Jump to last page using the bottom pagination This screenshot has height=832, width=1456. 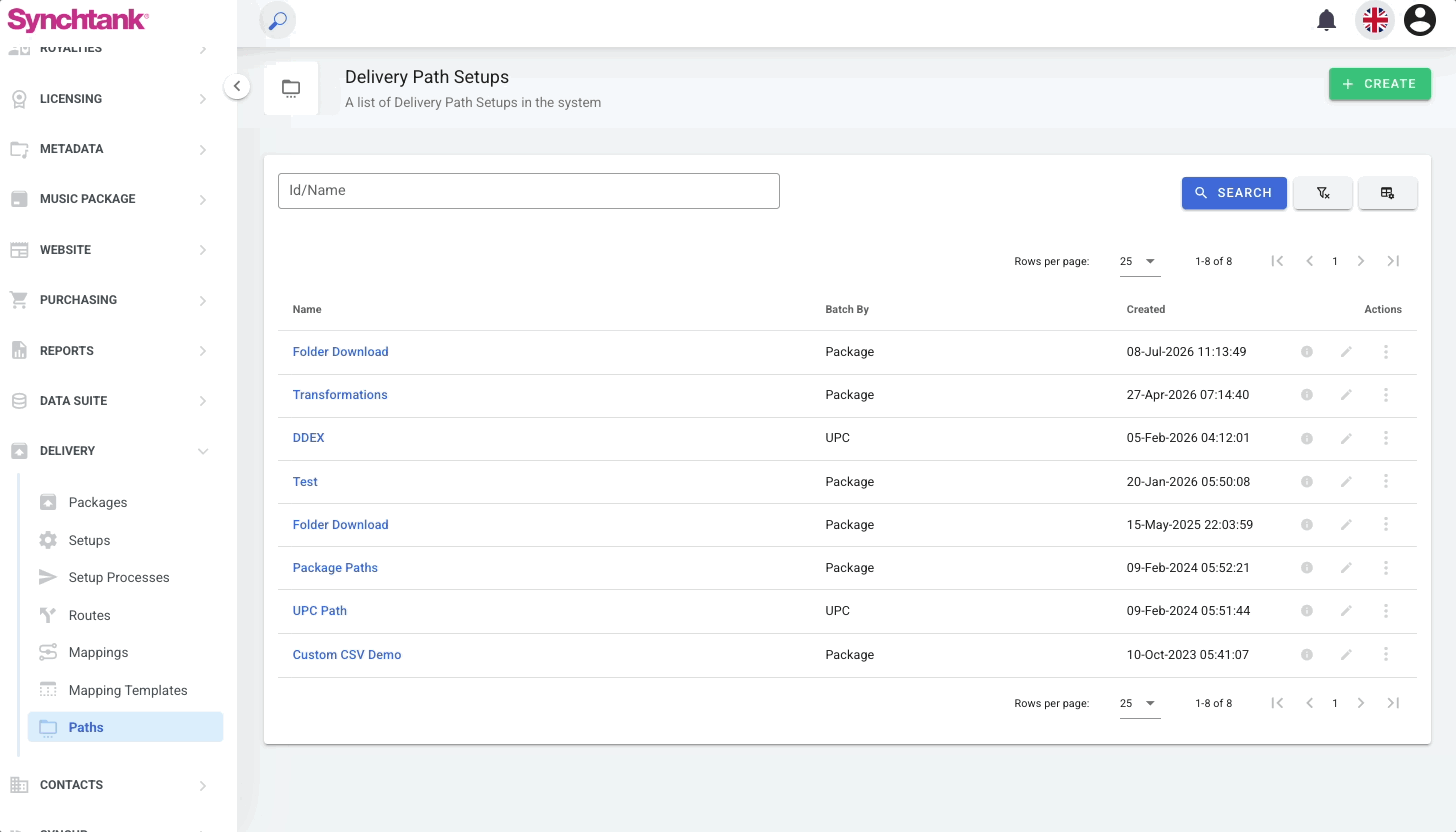(1393, 703)
